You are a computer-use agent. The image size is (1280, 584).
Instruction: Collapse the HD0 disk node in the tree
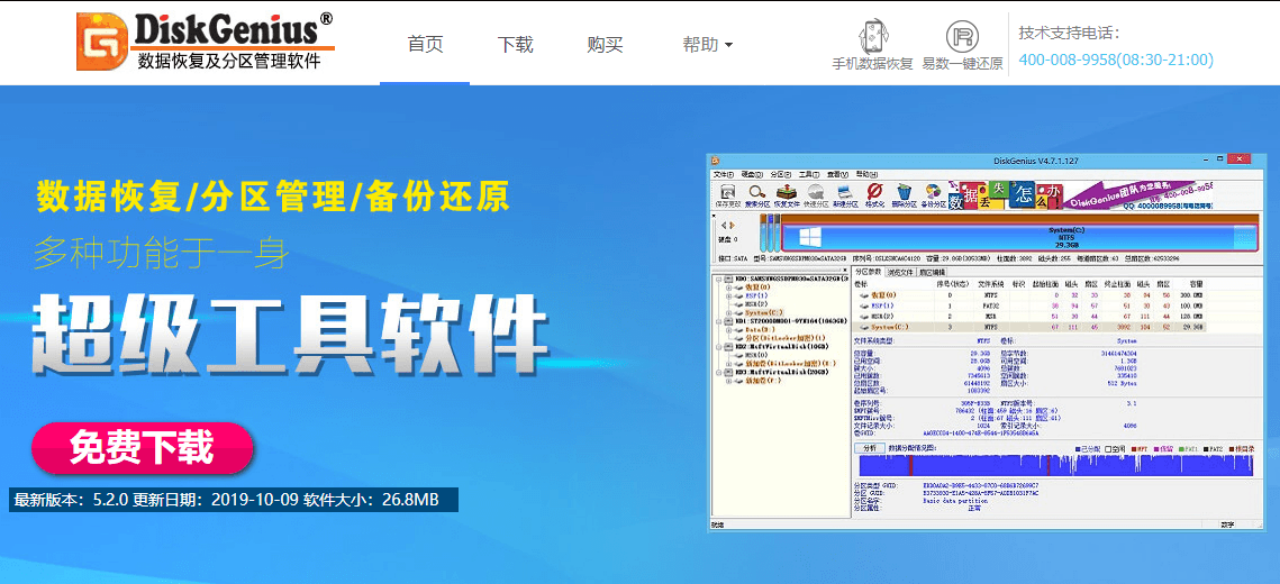click(719, 280)
